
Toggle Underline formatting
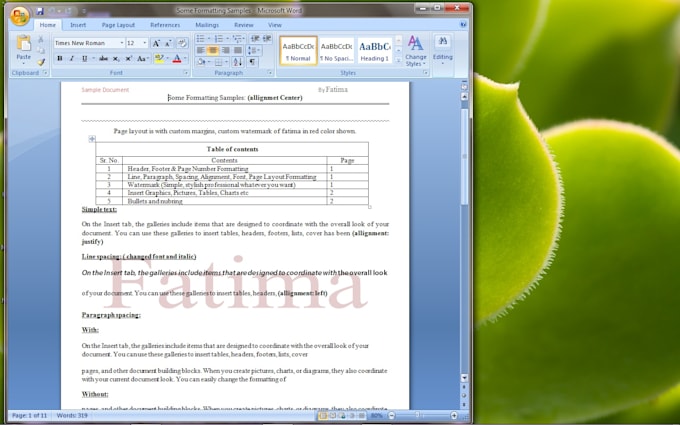click(85, 59)
